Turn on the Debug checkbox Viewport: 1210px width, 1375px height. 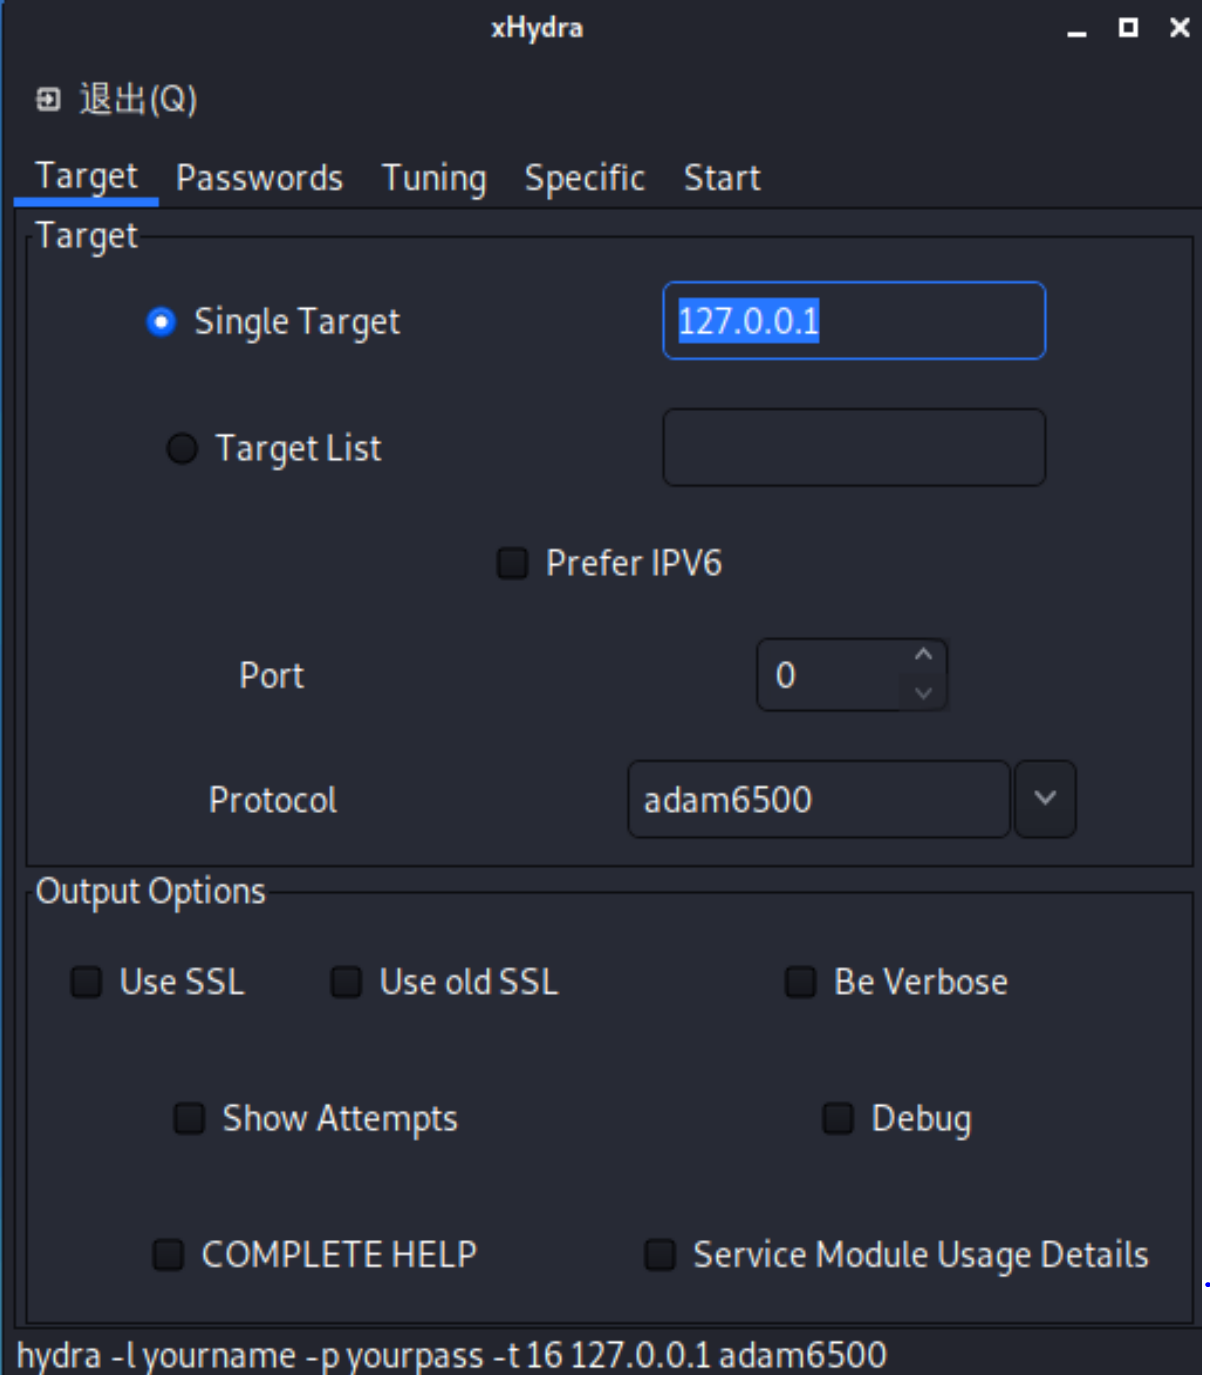(x=838, y=1118)
